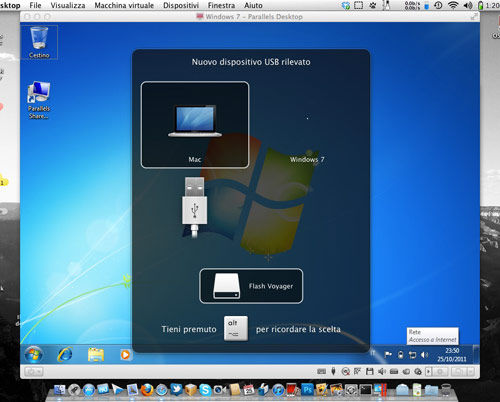This screenshot has width=500, height=402.
Task: Click the floppy disk icon in the Parallels status bar
Action: (370, 371)
